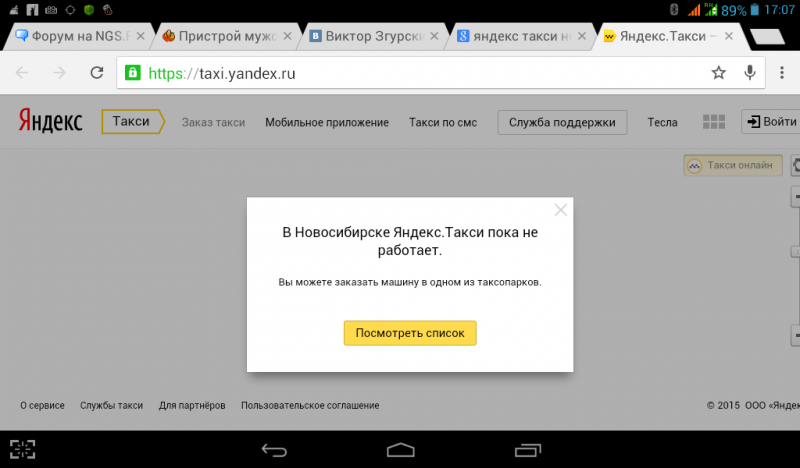The width and height of the screenshot is (800, 468).
Task: Toggle Такси онлайн map button
Action: pos(733,165)
